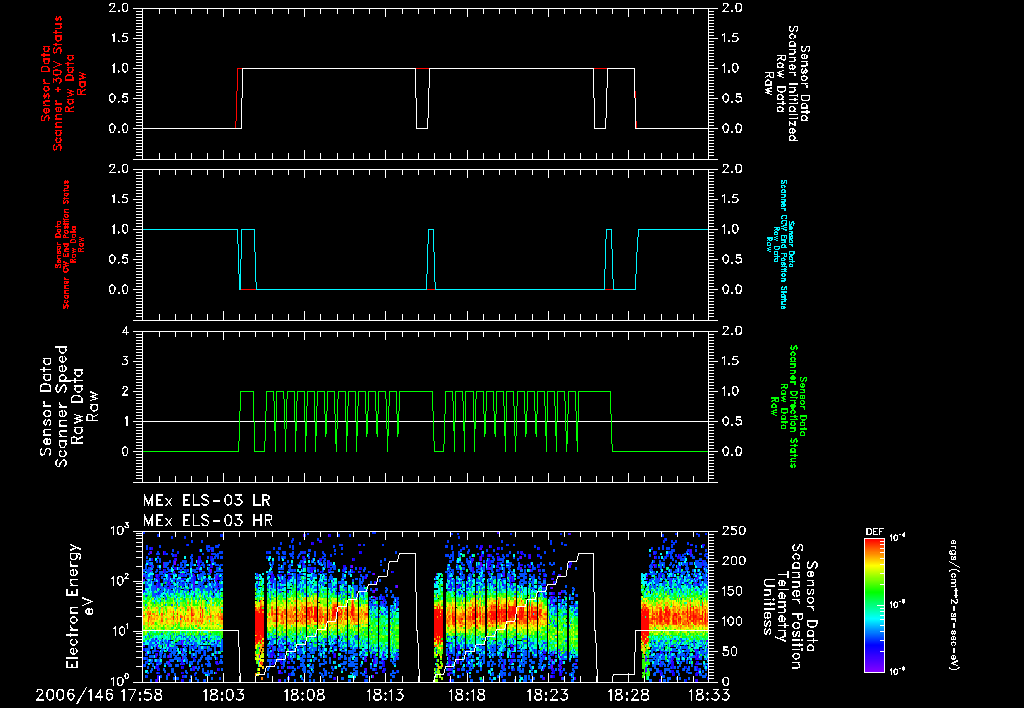1024x708 pixels.
Task: Click the DEF rainbow color bar
Action: pos(875,604)
